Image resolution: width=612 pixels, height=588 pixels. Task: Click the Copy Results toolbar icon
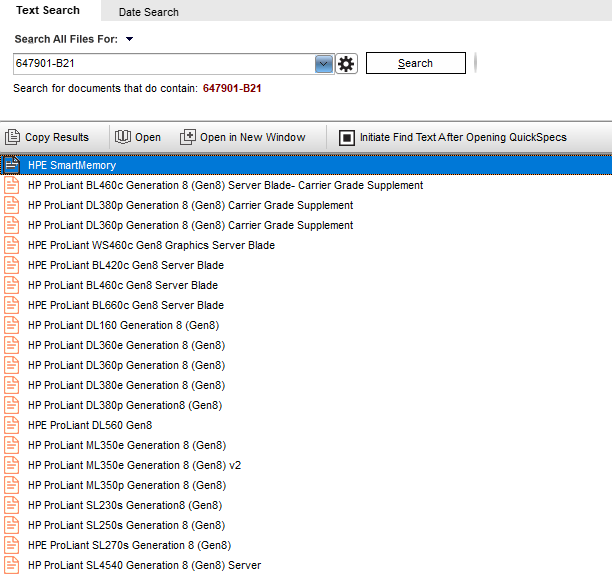[x=13, y=137]
